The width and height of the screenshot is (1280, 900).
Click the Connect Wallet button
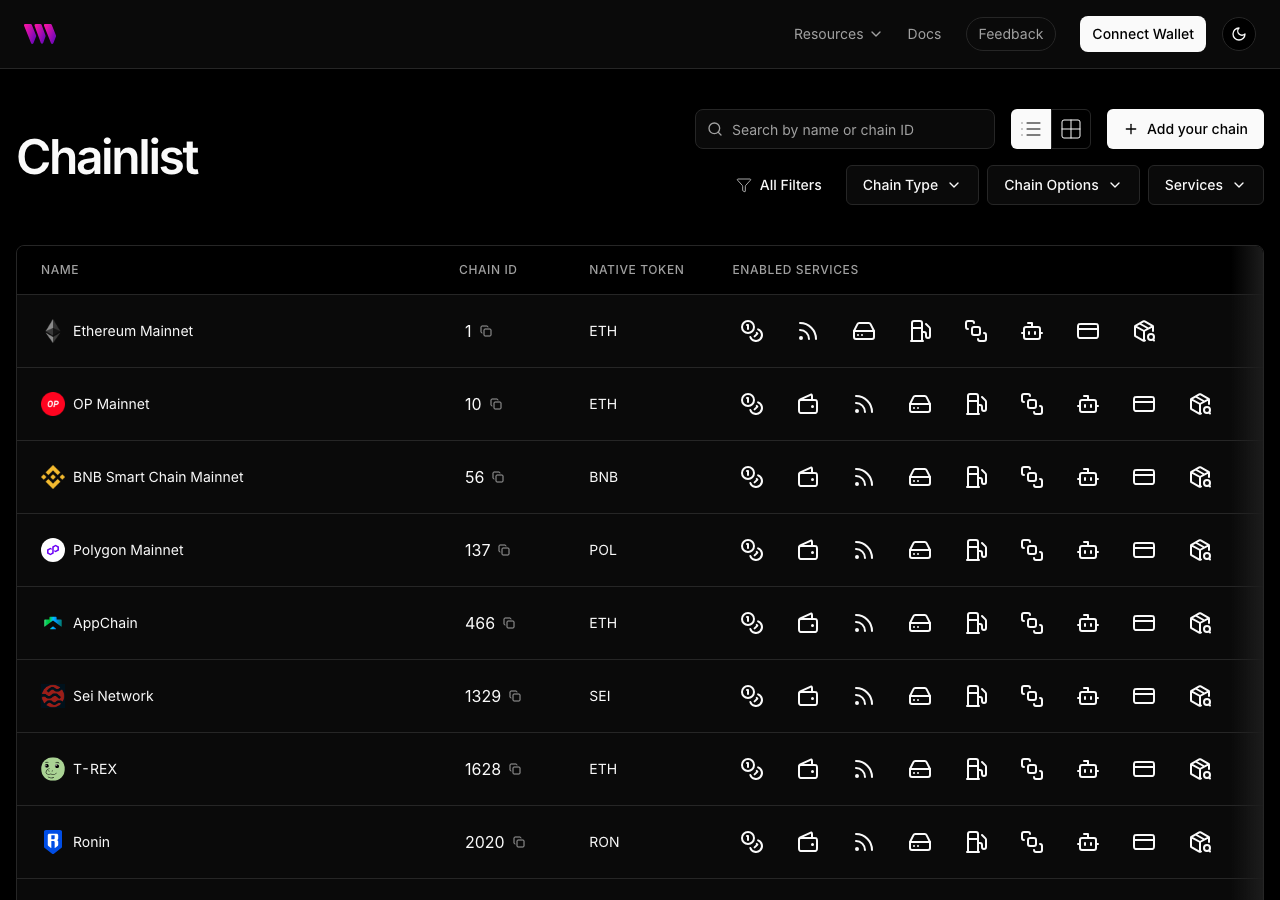pyautogui.click(x=1143, y=34)
